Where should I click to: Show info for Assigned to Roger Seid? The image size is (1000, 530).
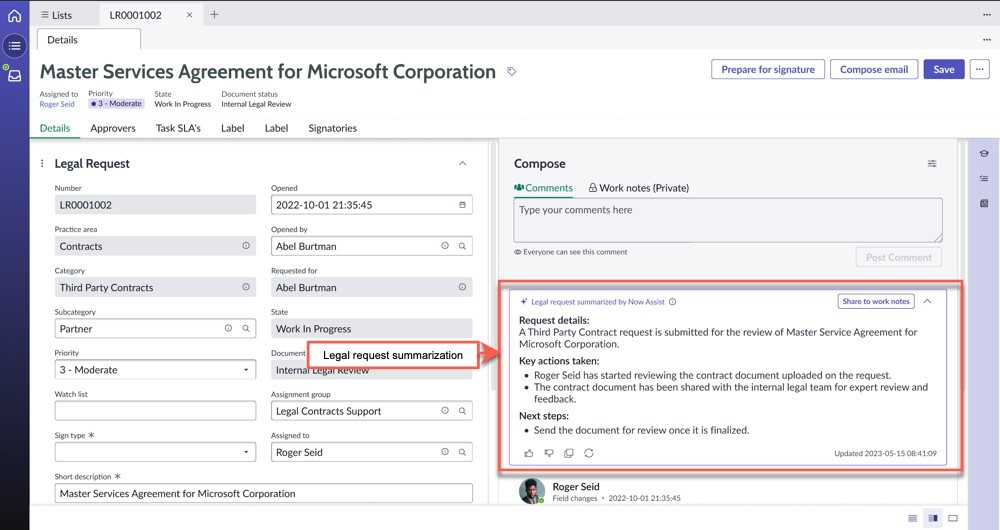coord(445,452)
